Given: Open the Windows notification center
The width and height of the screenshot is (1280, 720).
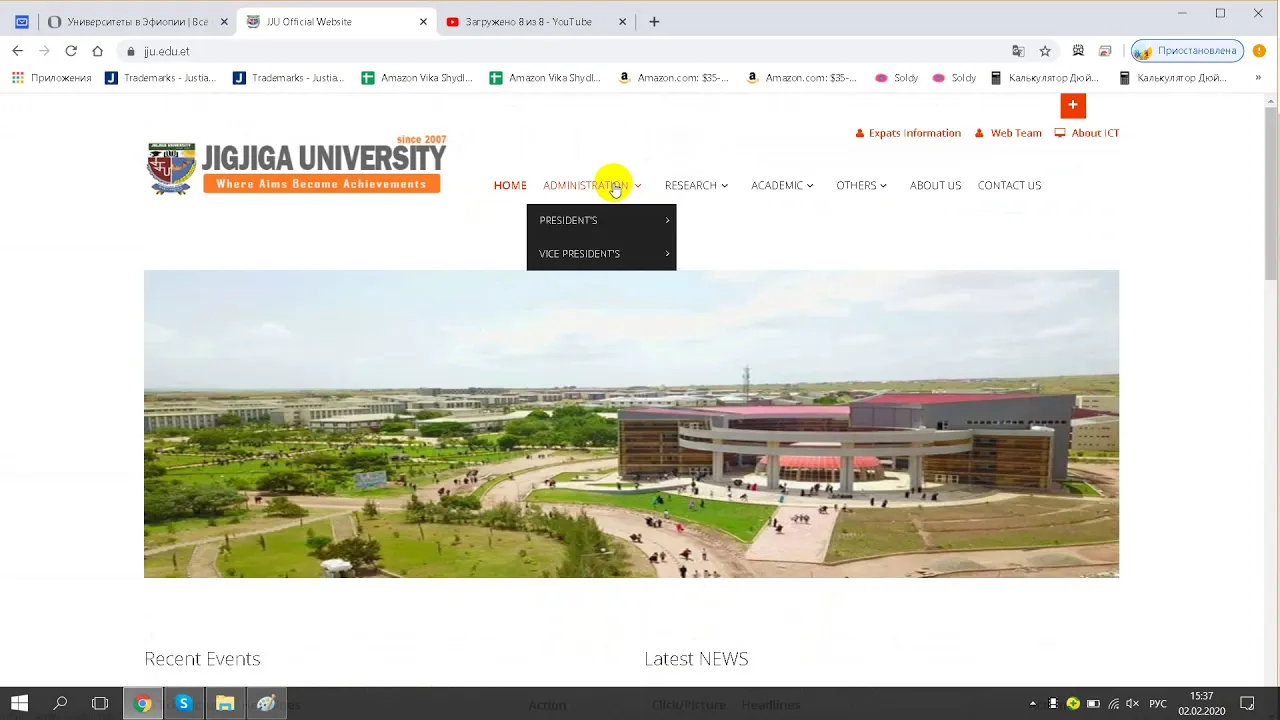Looking at the screenshot, I should [1247, 704].
